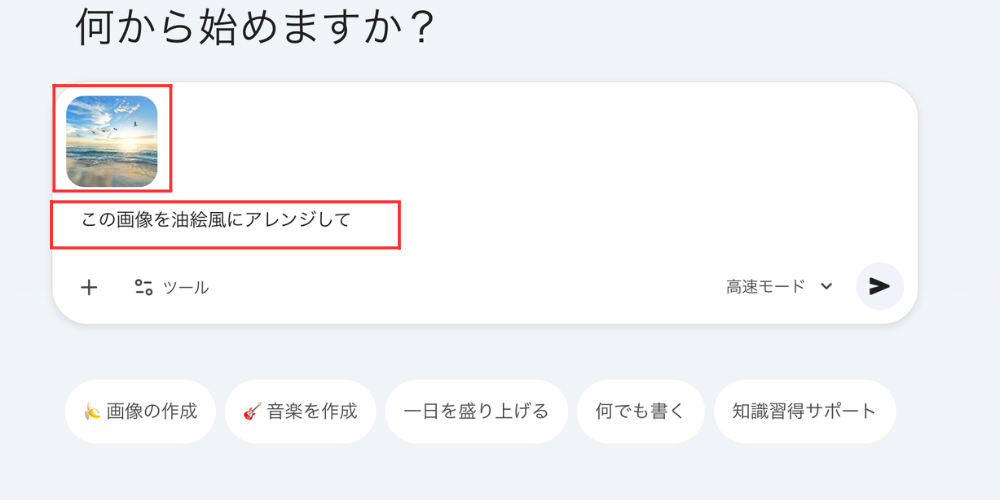Screen dimensions: 1000x500
Task: Click the sliders icon beside ツール
Action: pos(143,288)
